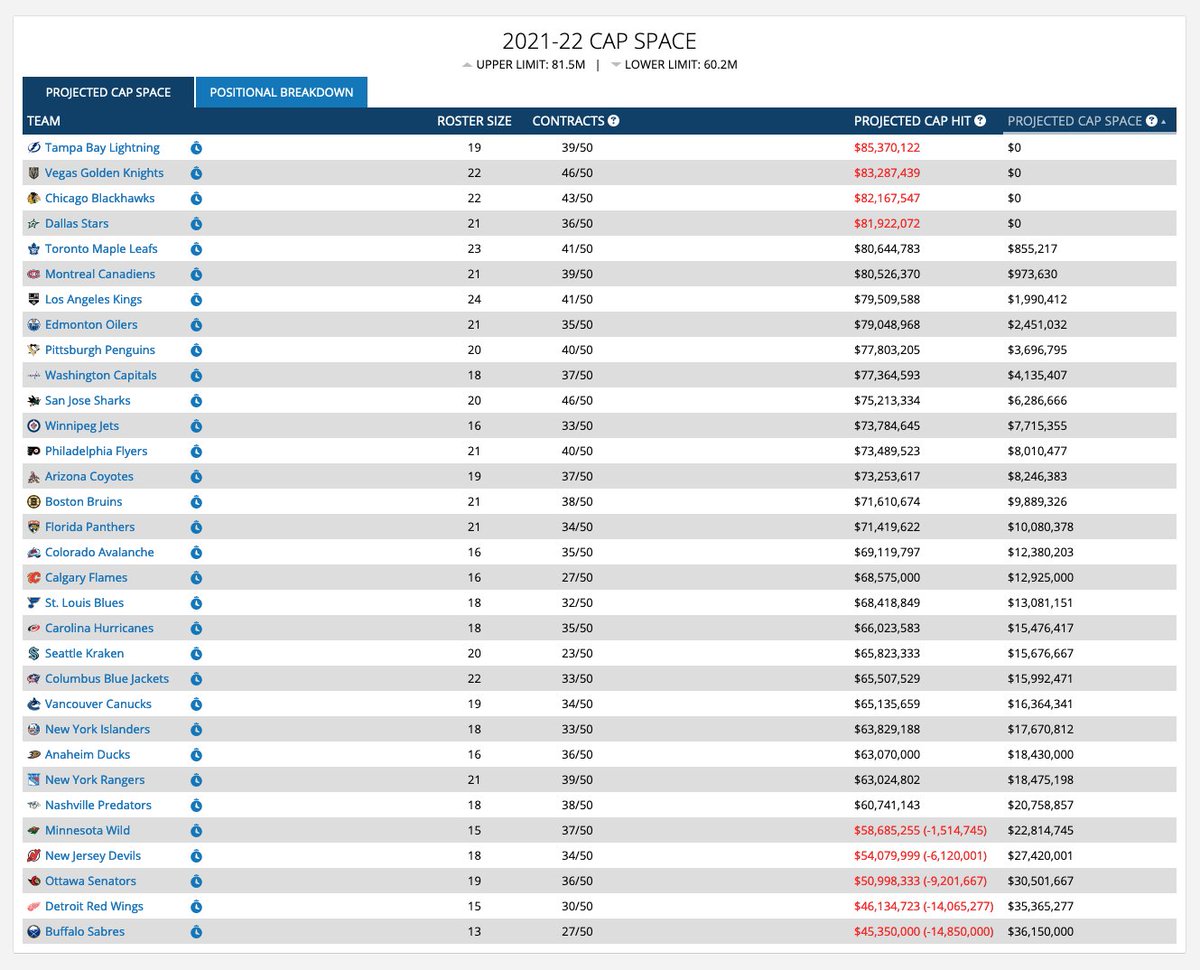Sort table by Roster Size column

coord(474,121)
